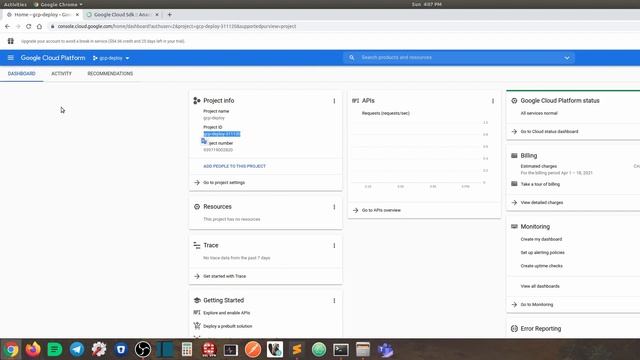Click the project number value
The image size is (640, 360).
pos(218,150)
